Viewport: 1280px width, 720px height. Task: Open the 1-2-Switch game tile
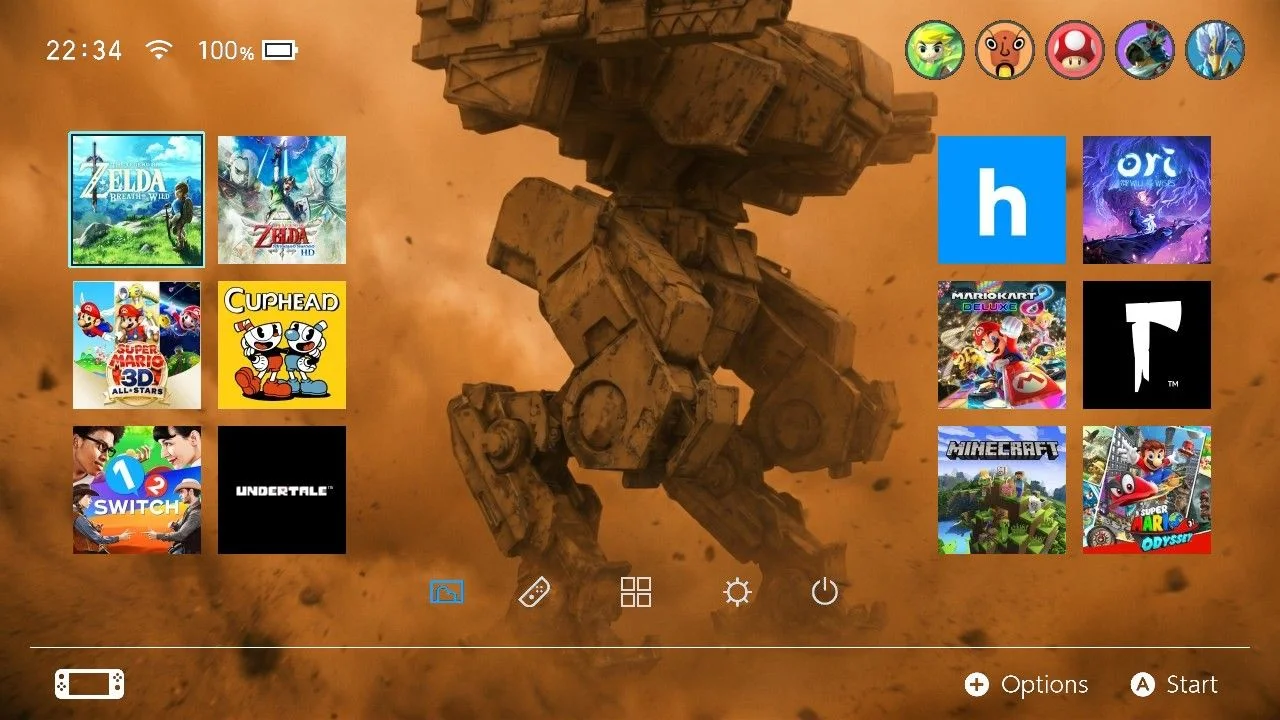coord(137,490)
